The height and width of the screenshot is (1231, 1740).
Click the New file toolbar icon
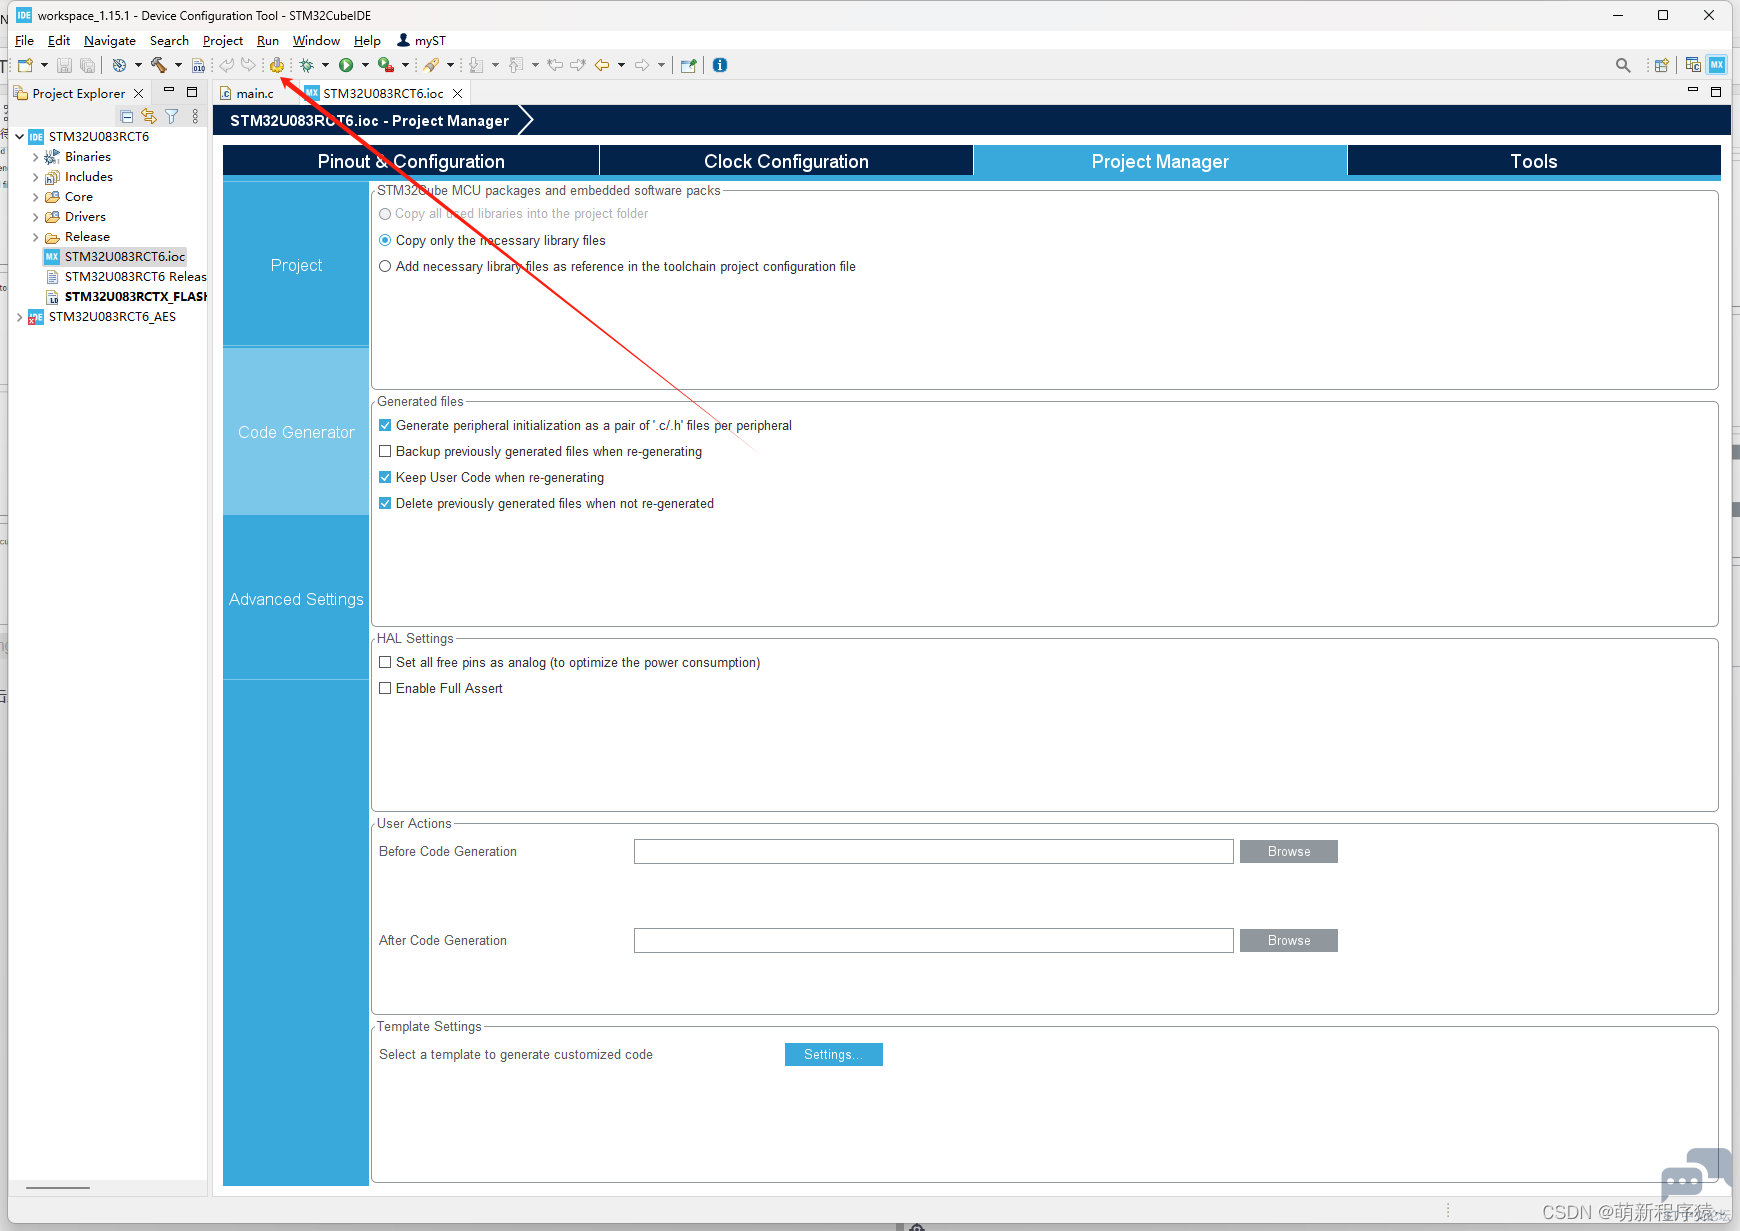pos(25,65)
